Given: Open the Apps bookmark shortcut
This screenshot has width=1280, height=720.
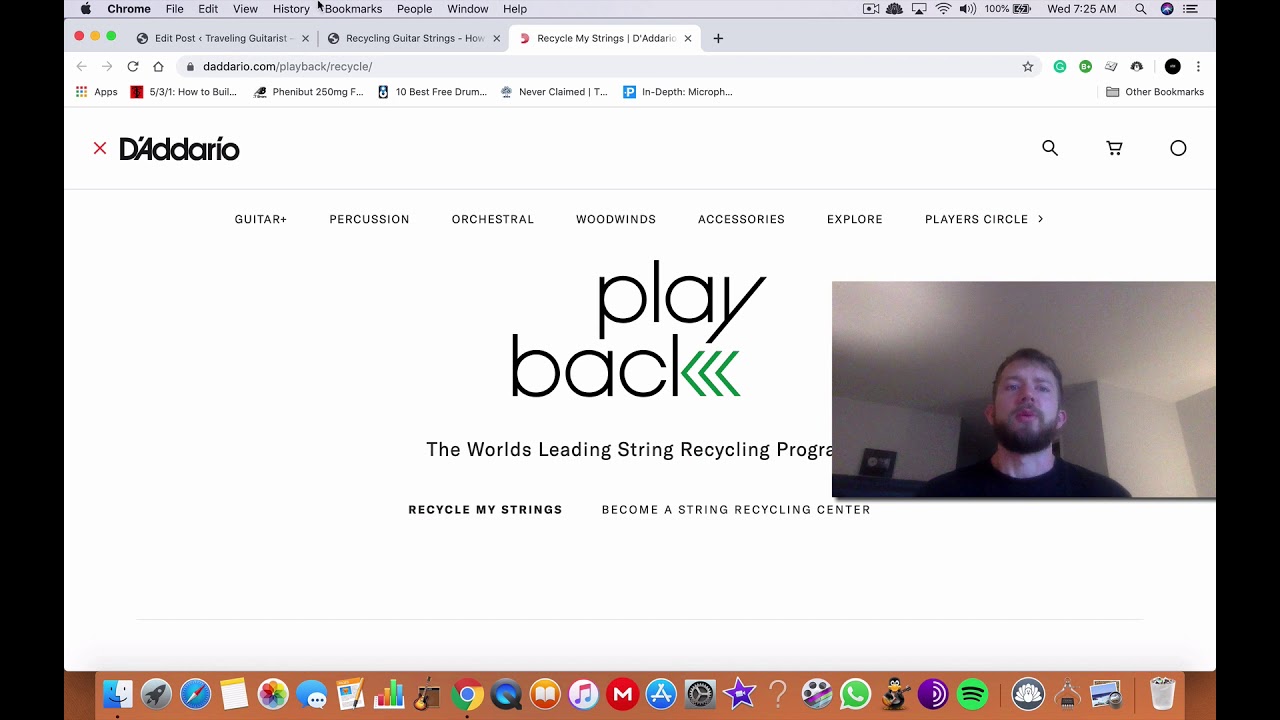Looking at the screenshot, I should [x=97, y=92].
